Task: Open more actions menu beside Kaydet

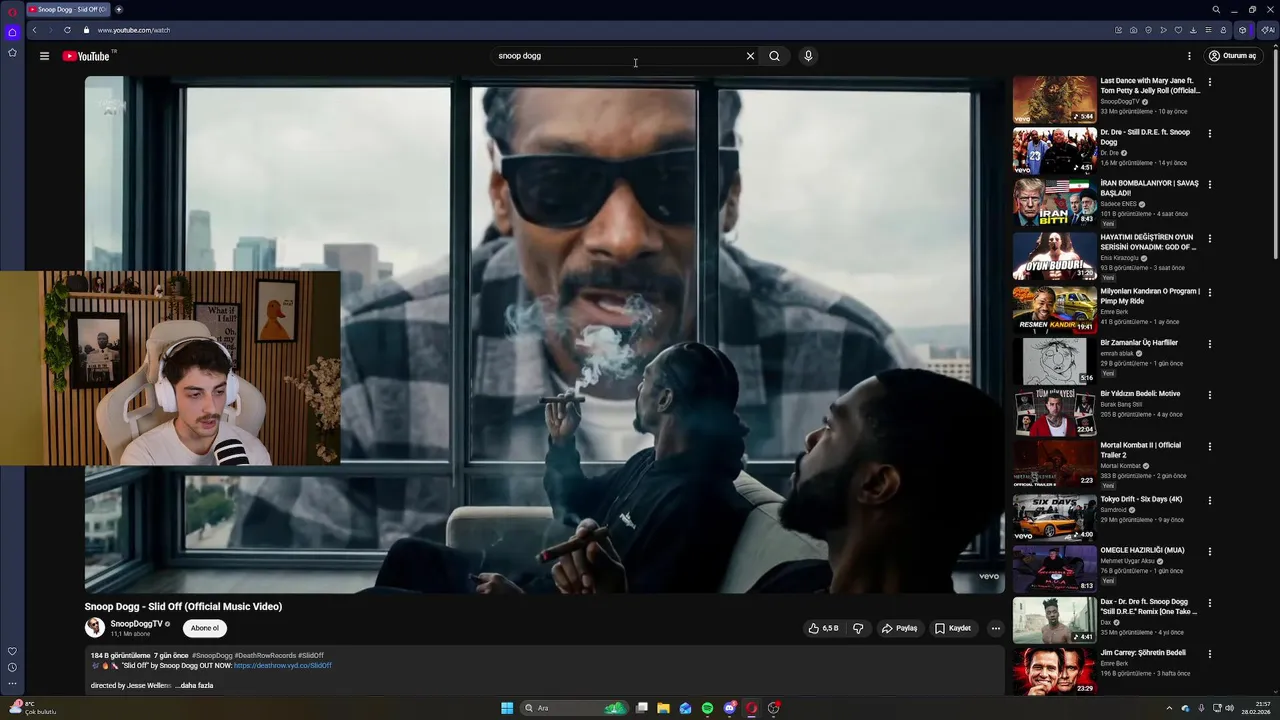Action: pyautogui.click(x=995, y=628)
